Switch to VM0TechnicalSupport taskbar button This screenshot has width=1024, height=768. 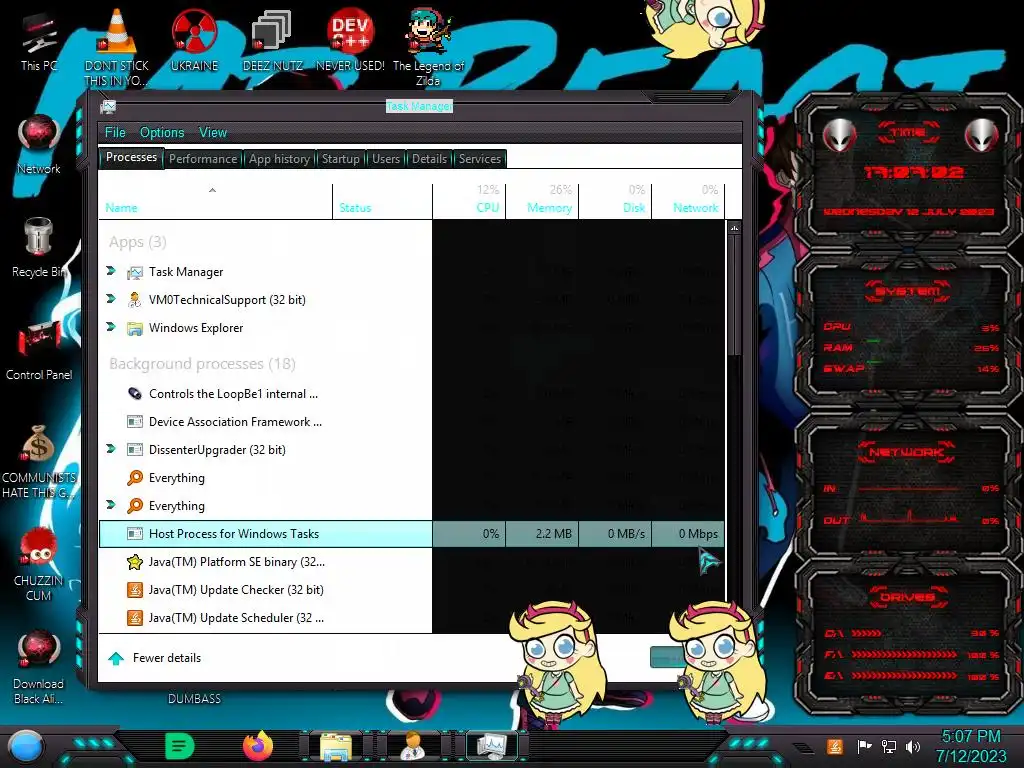(413, 746)
